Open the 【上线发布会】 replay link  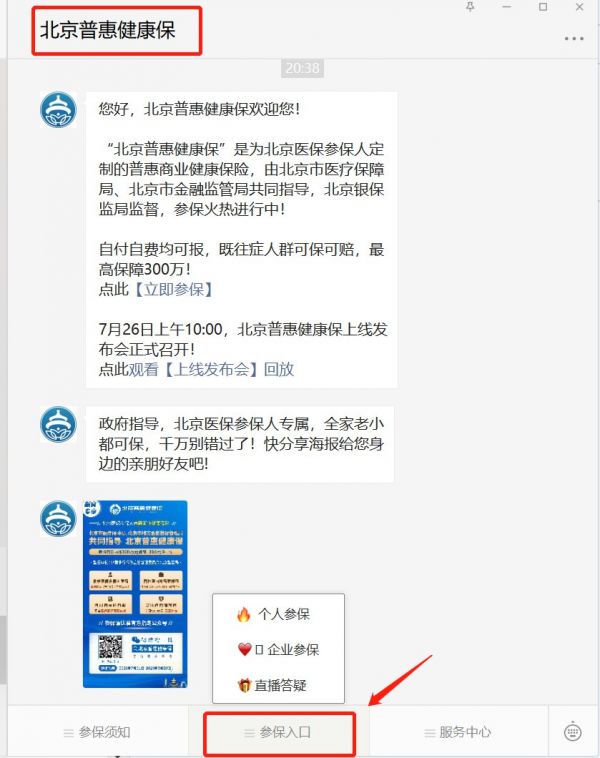211,369
